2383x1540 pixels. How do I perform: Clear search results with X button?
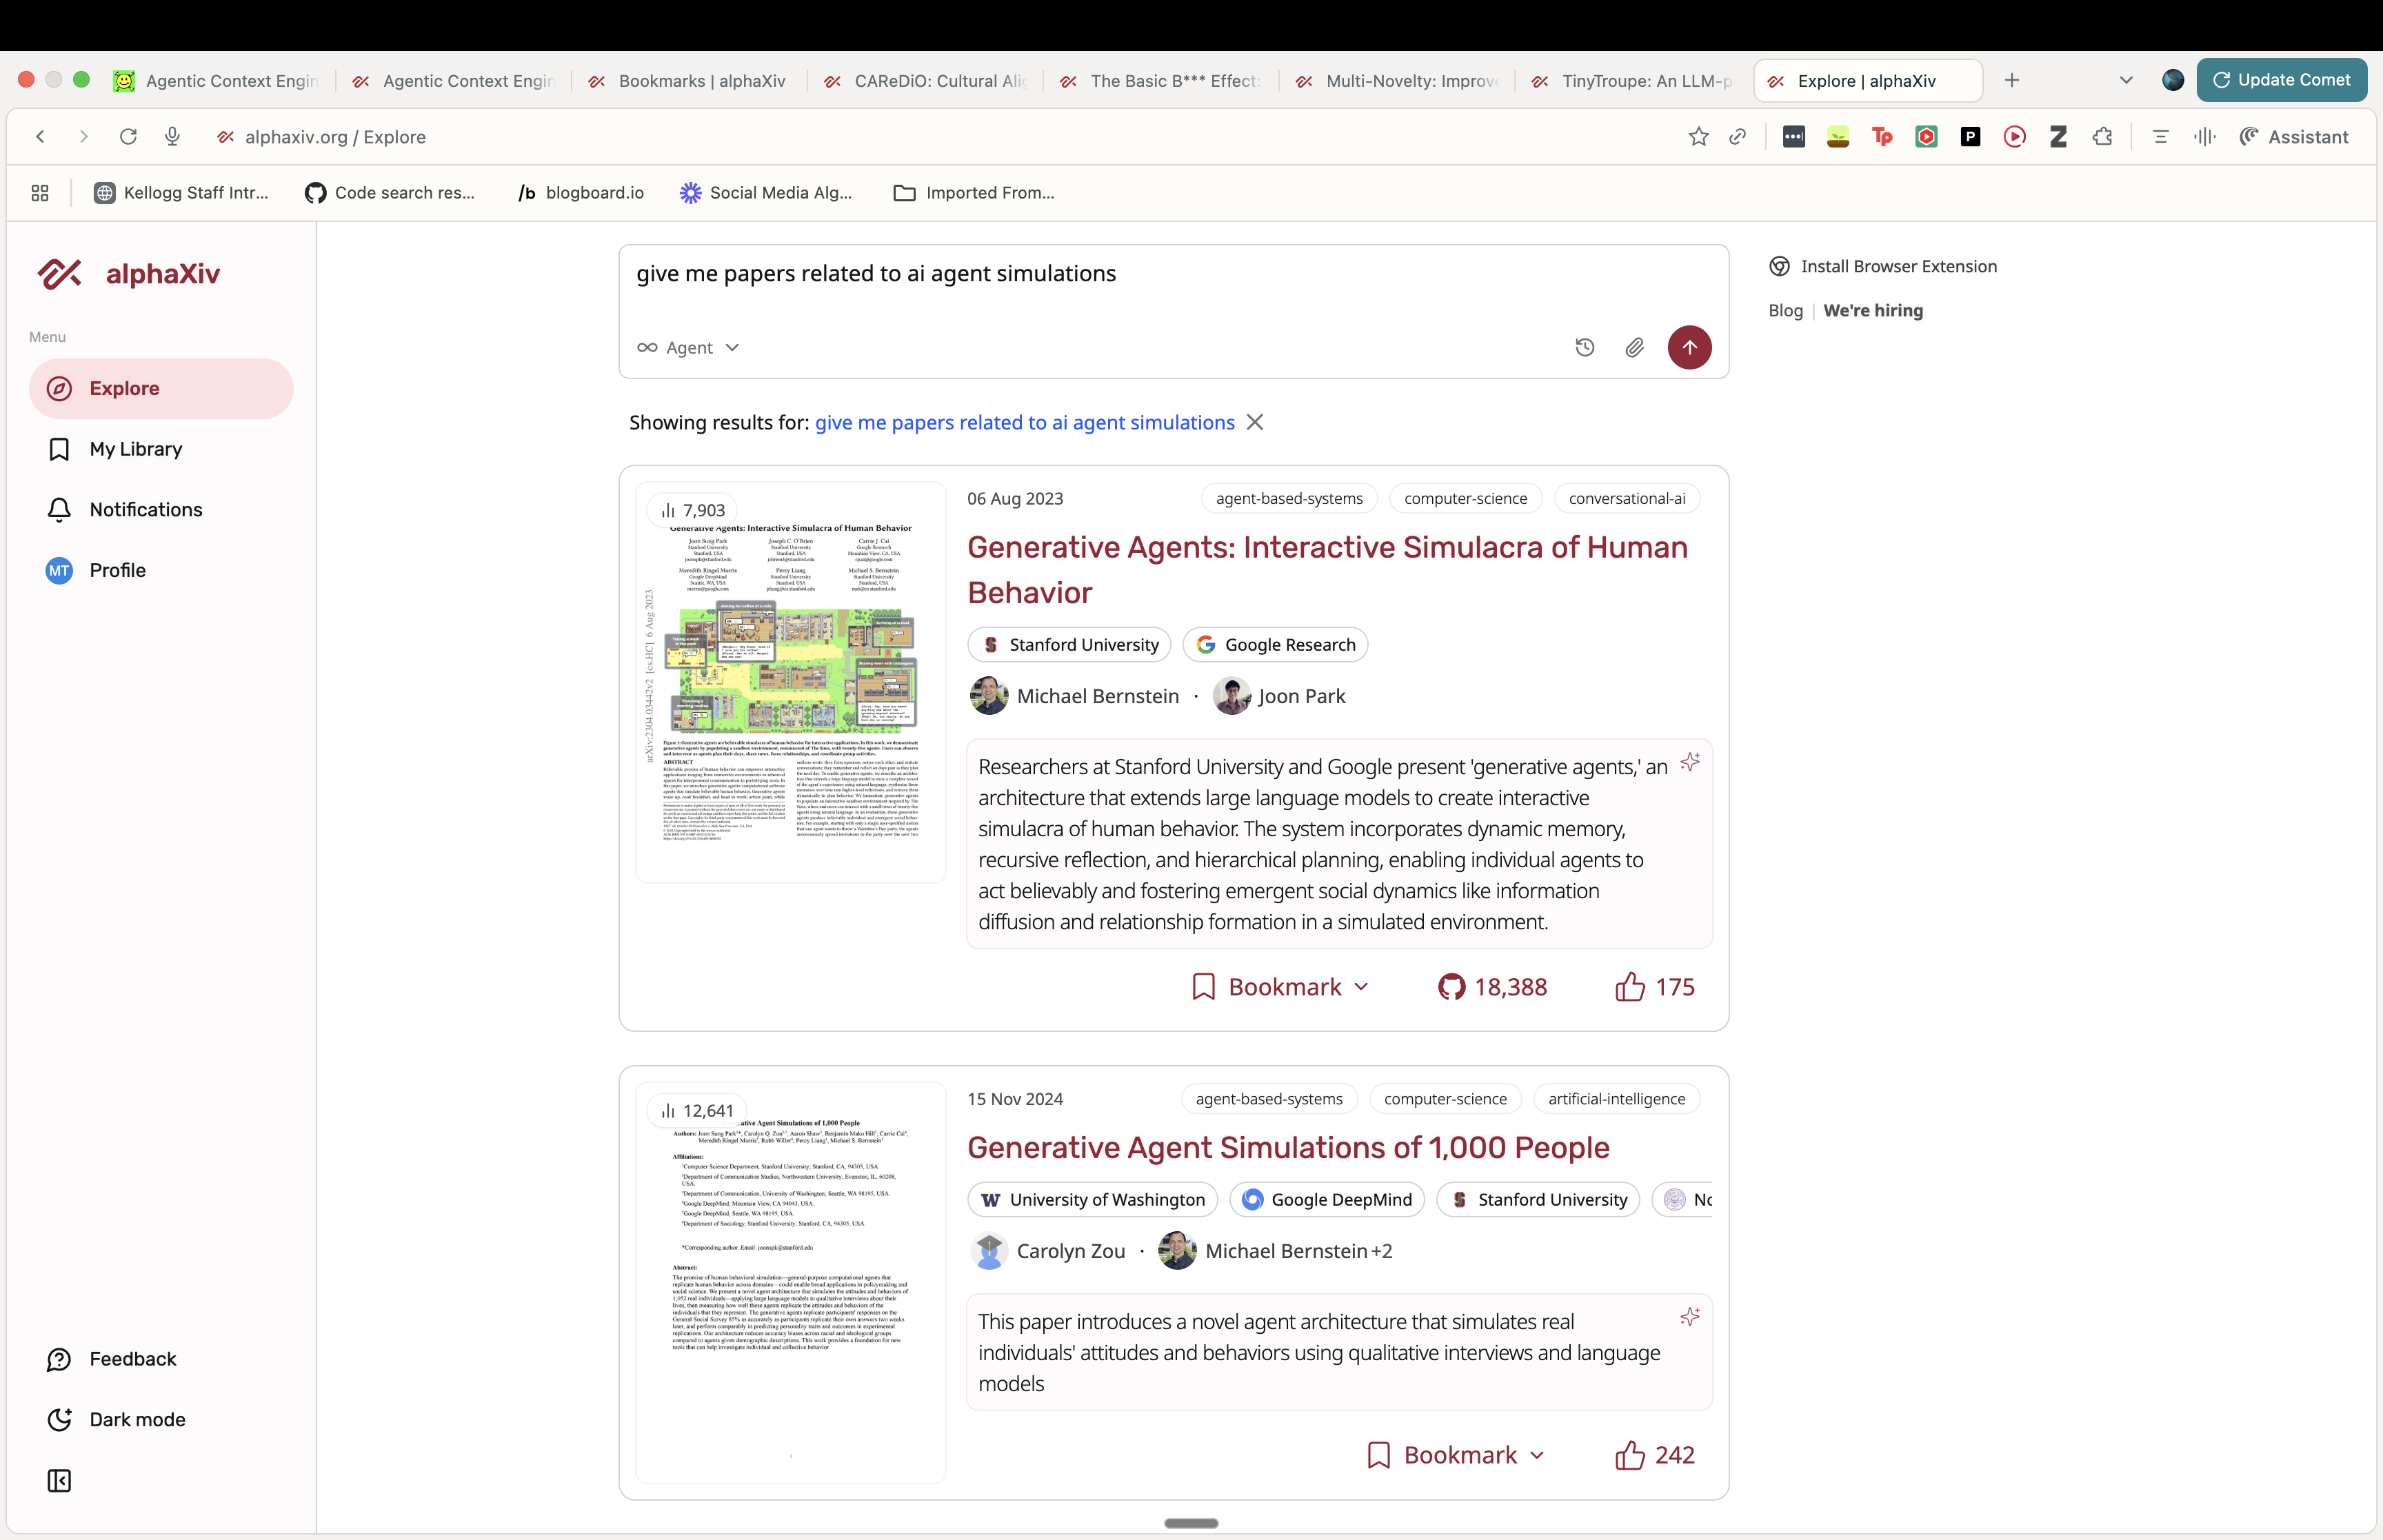[1255, 422]
